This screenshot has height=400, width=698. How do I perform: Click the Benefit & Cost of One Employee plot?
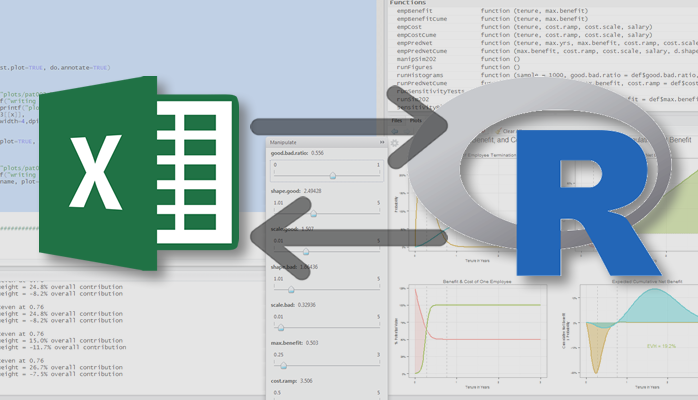[x=472, y=334]
